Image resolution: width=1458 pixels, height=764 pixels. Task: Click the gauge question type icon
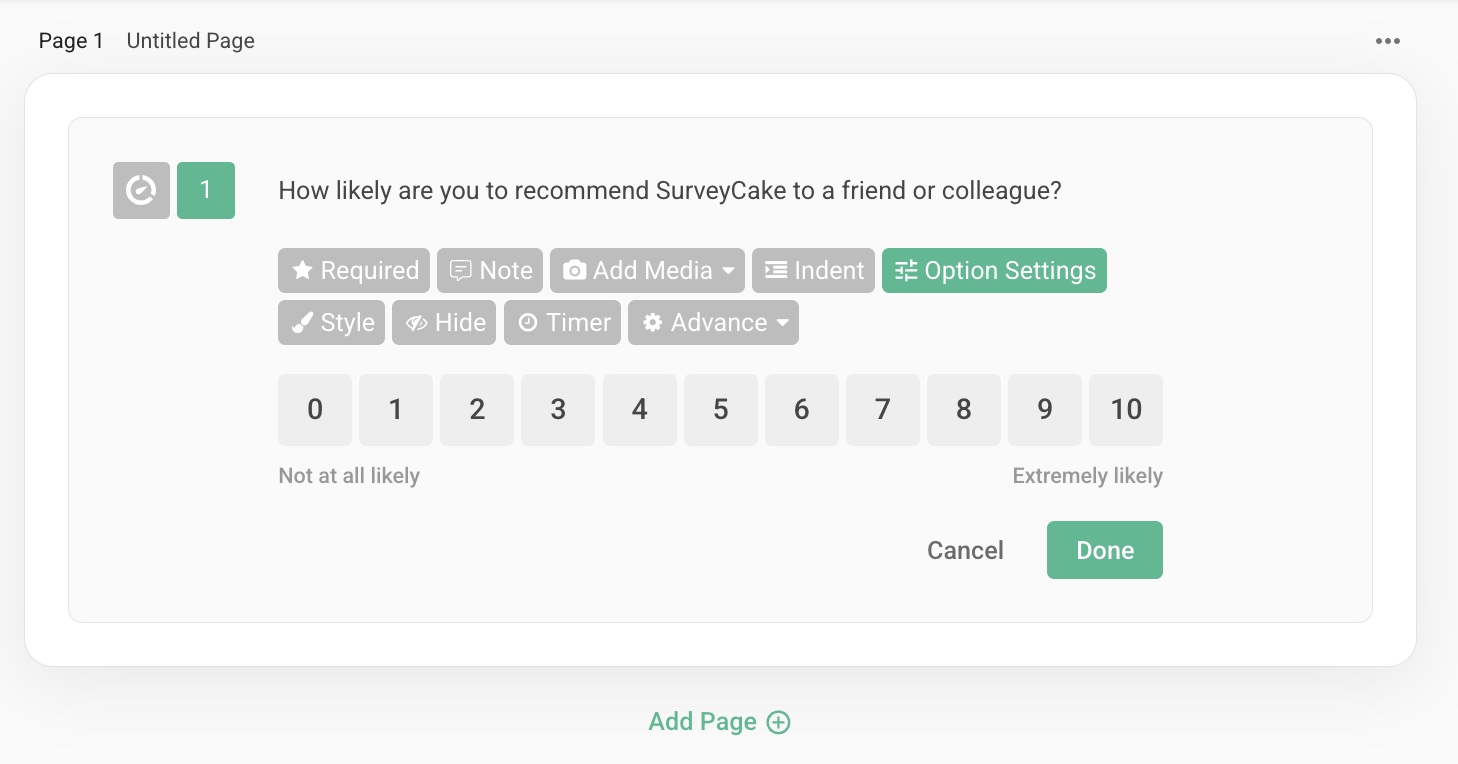point(141,190)
